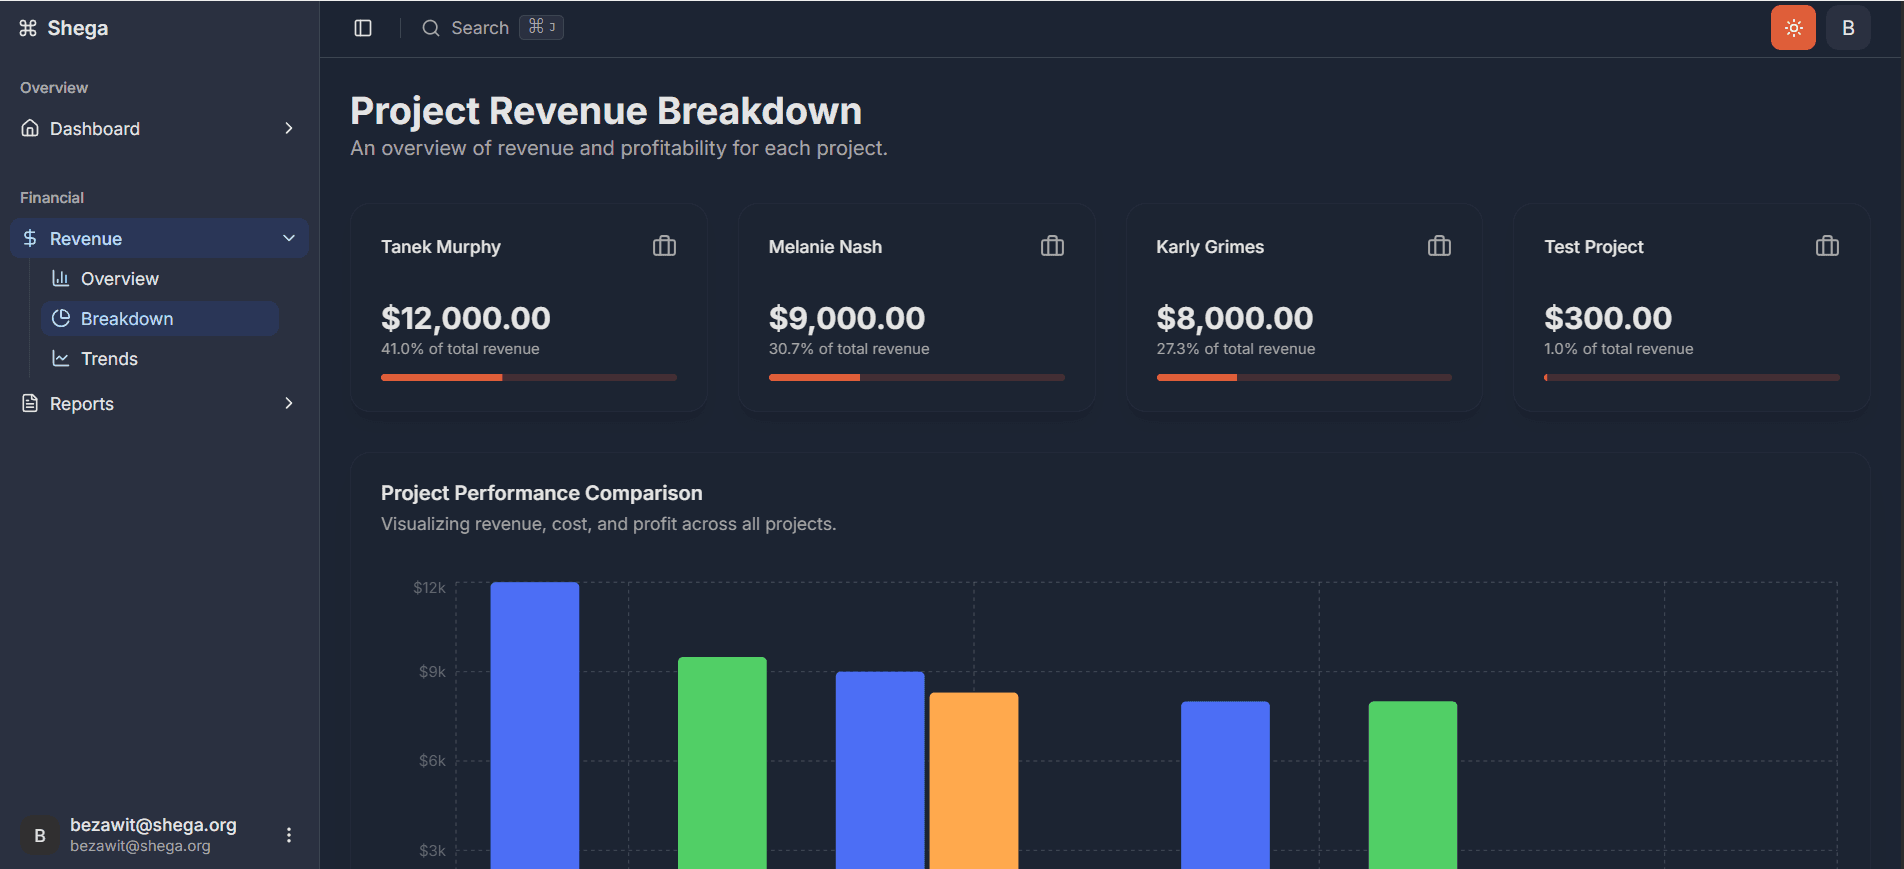
Task: Click the Test Project briefcase icon
Action: click(x=1827, y=246)
